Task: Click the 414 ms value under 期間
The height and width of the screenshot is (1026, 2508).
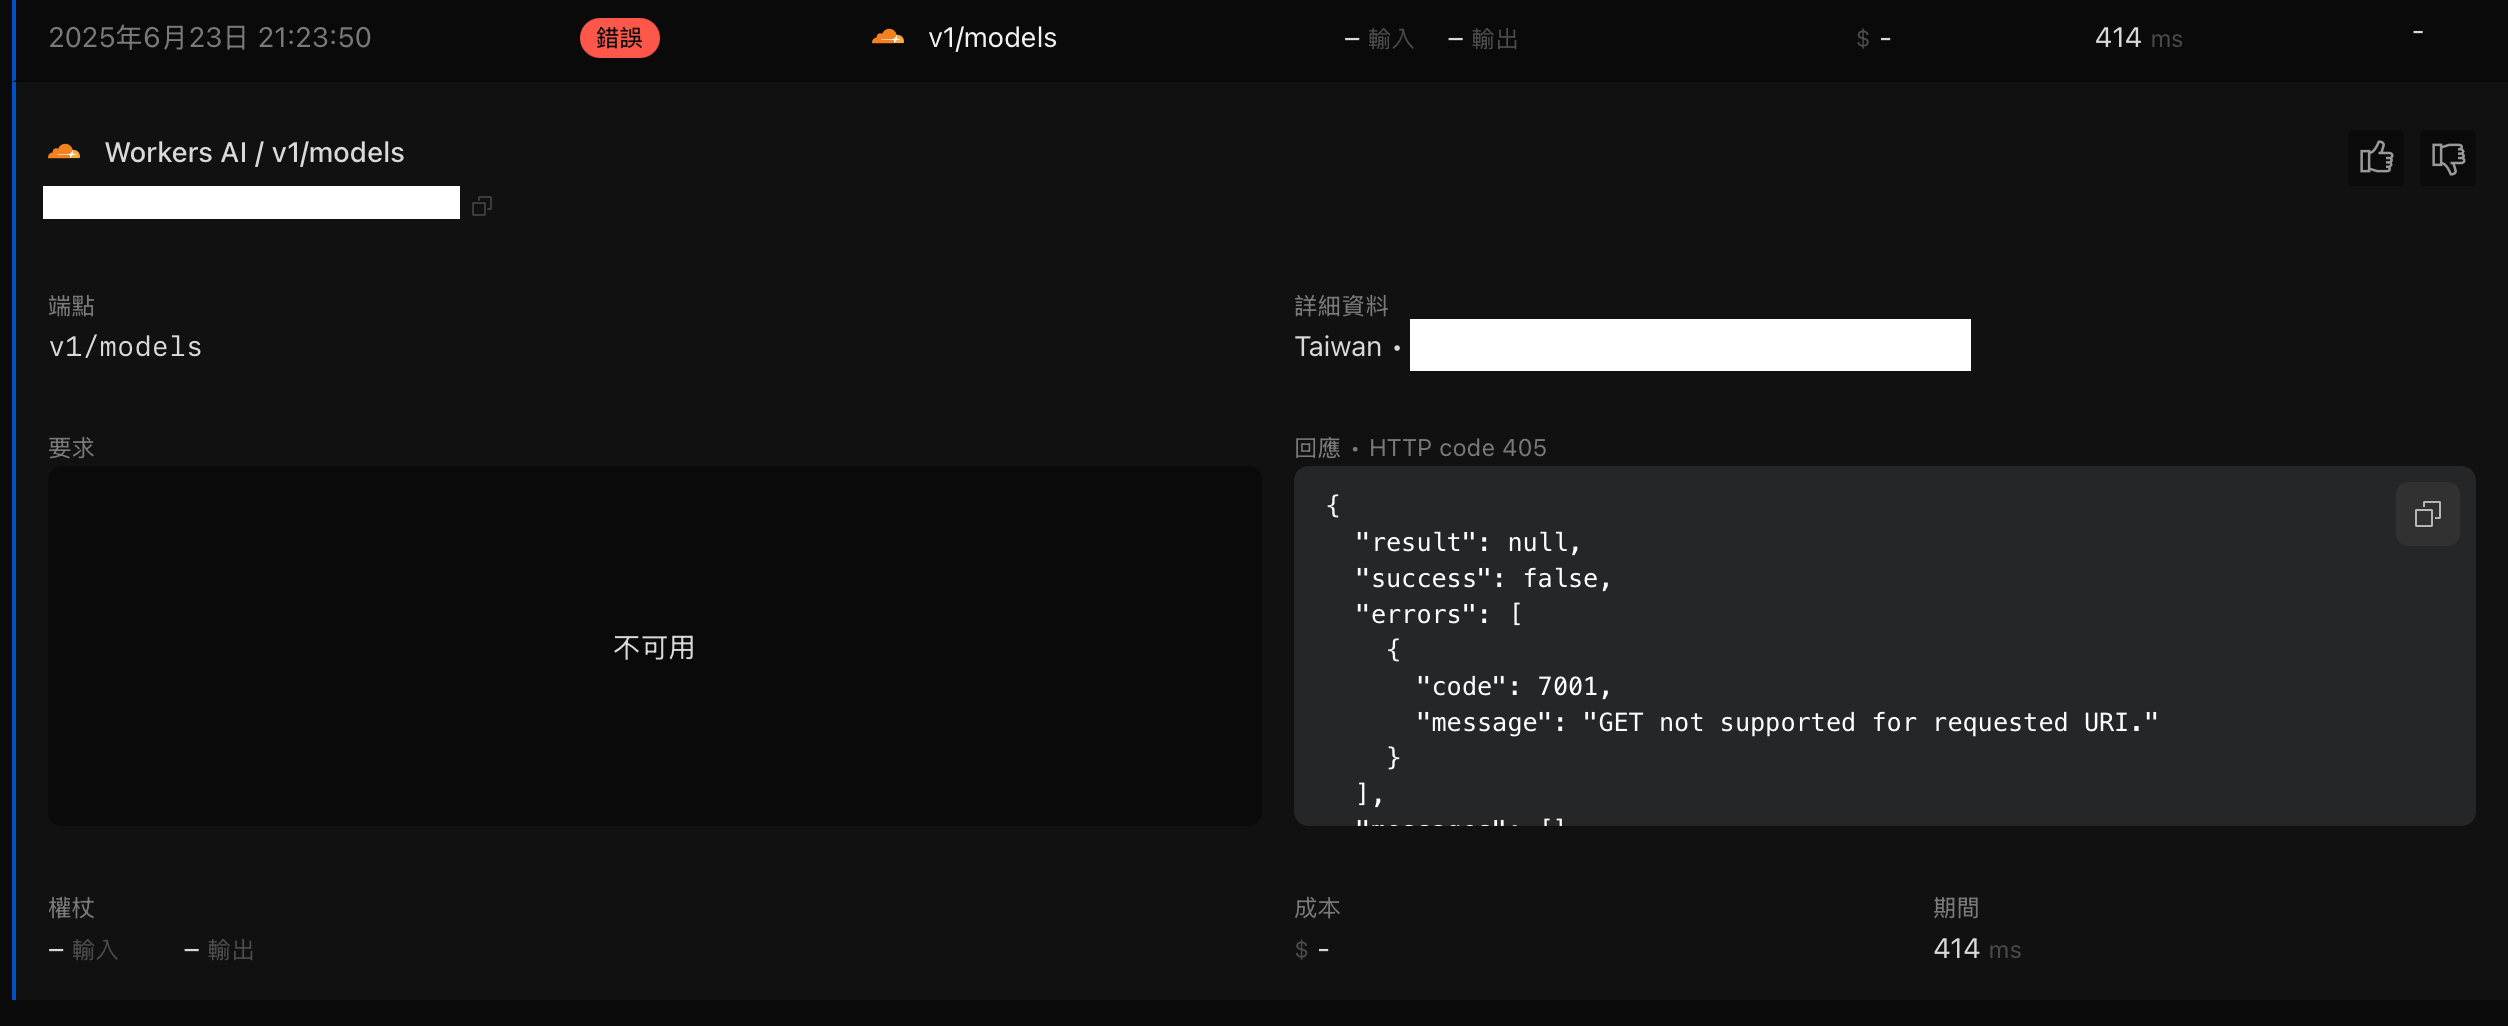Action: [1976, 949]
